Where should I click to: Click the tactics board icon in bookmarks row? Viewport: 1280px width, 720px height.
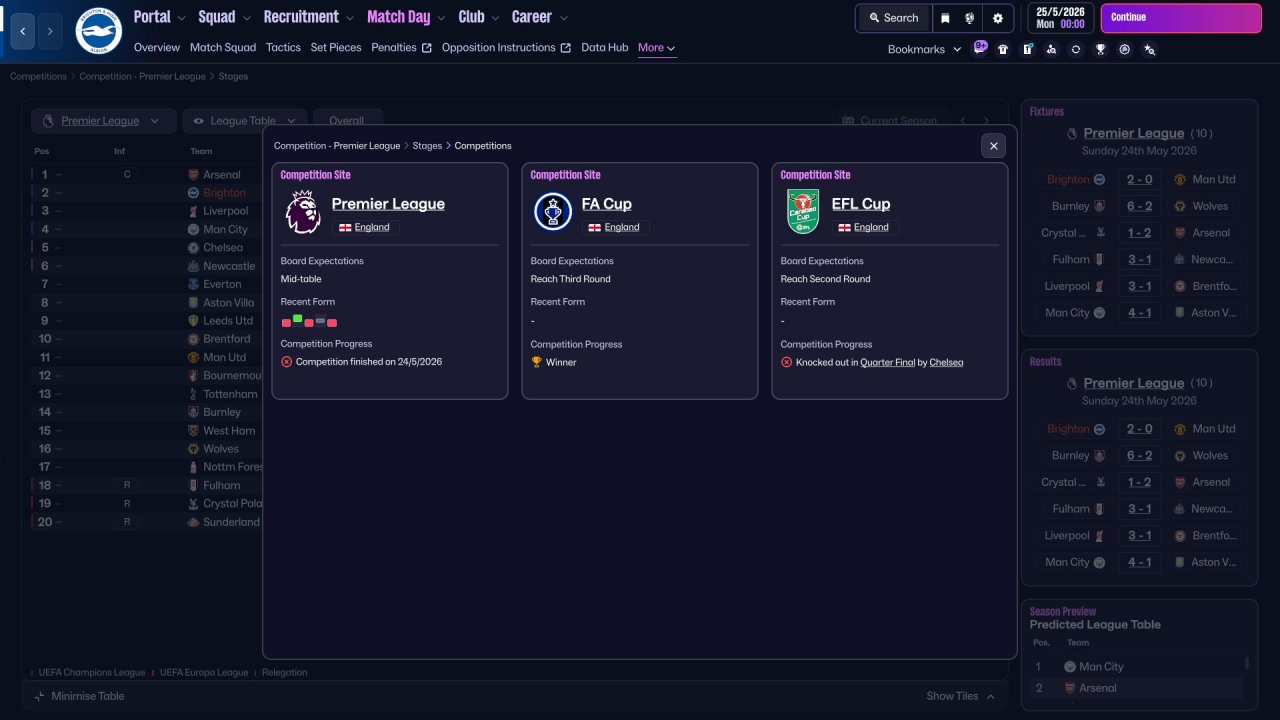[x=1027, y=49]
